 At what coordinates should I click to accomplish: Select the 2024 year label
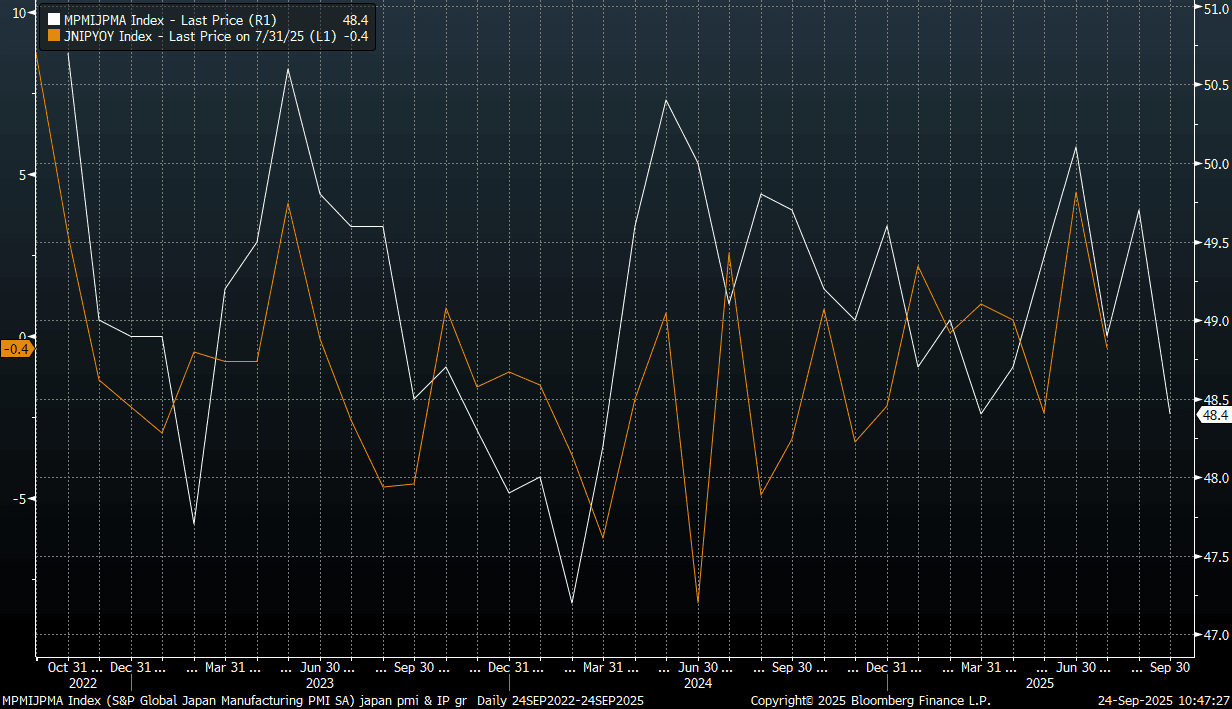pos(697,684)
